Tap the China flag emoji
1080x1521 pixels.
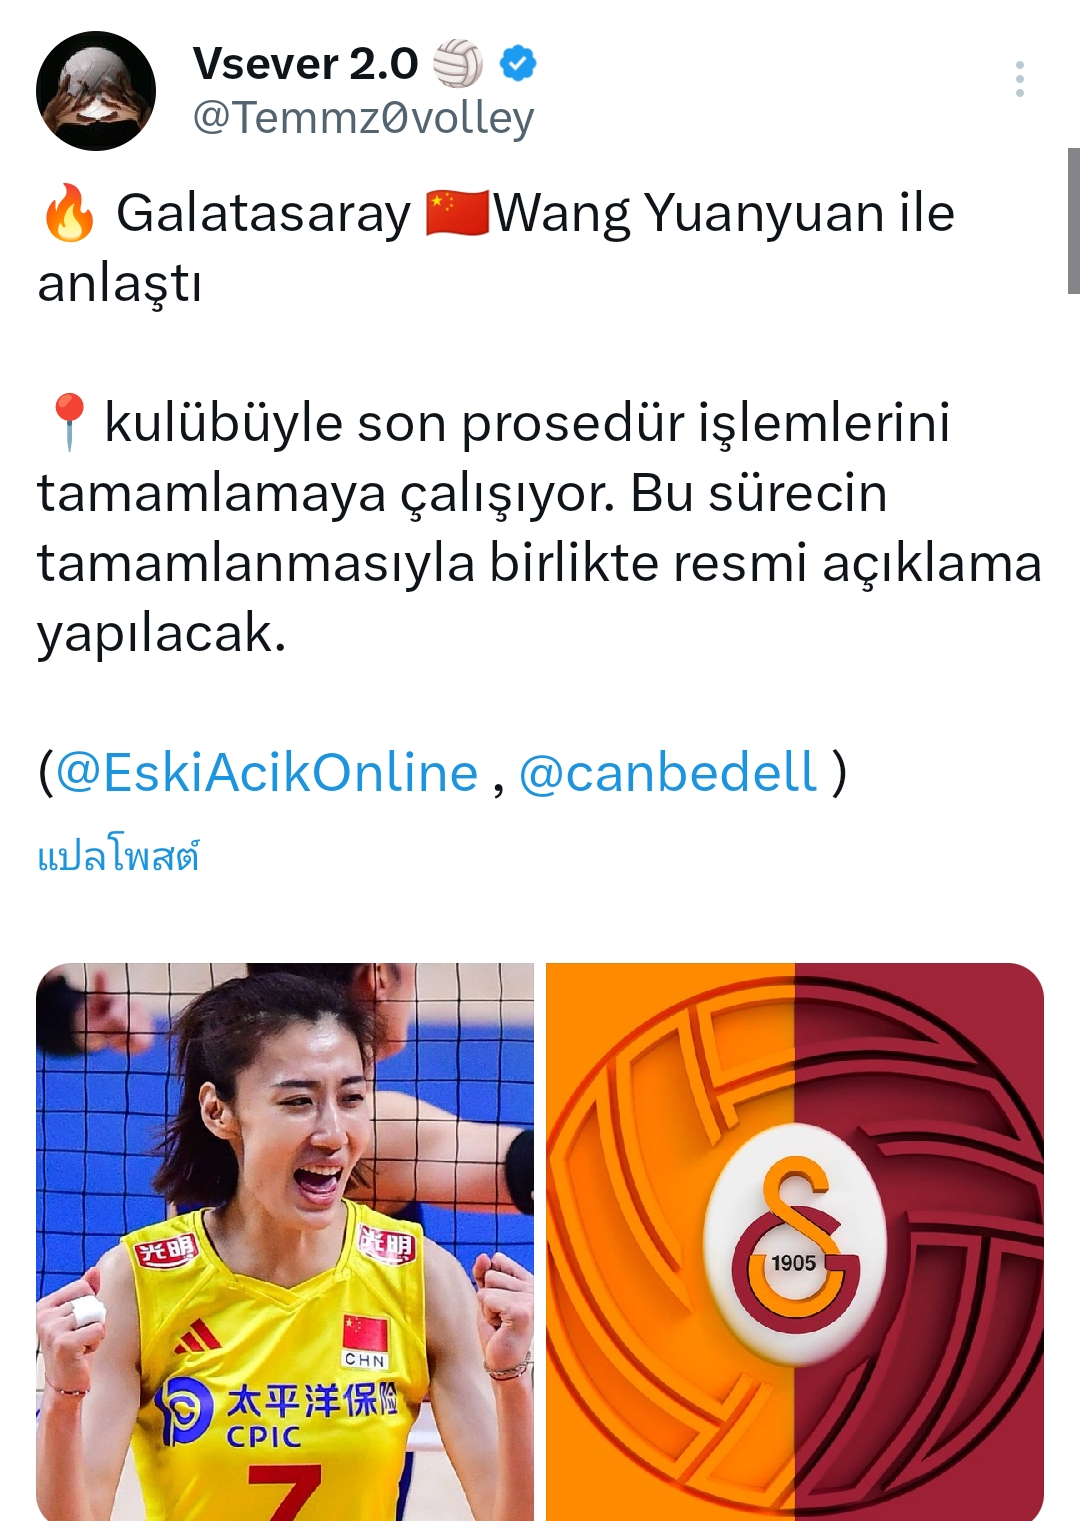pyautogui.click(x=456, y=213)
